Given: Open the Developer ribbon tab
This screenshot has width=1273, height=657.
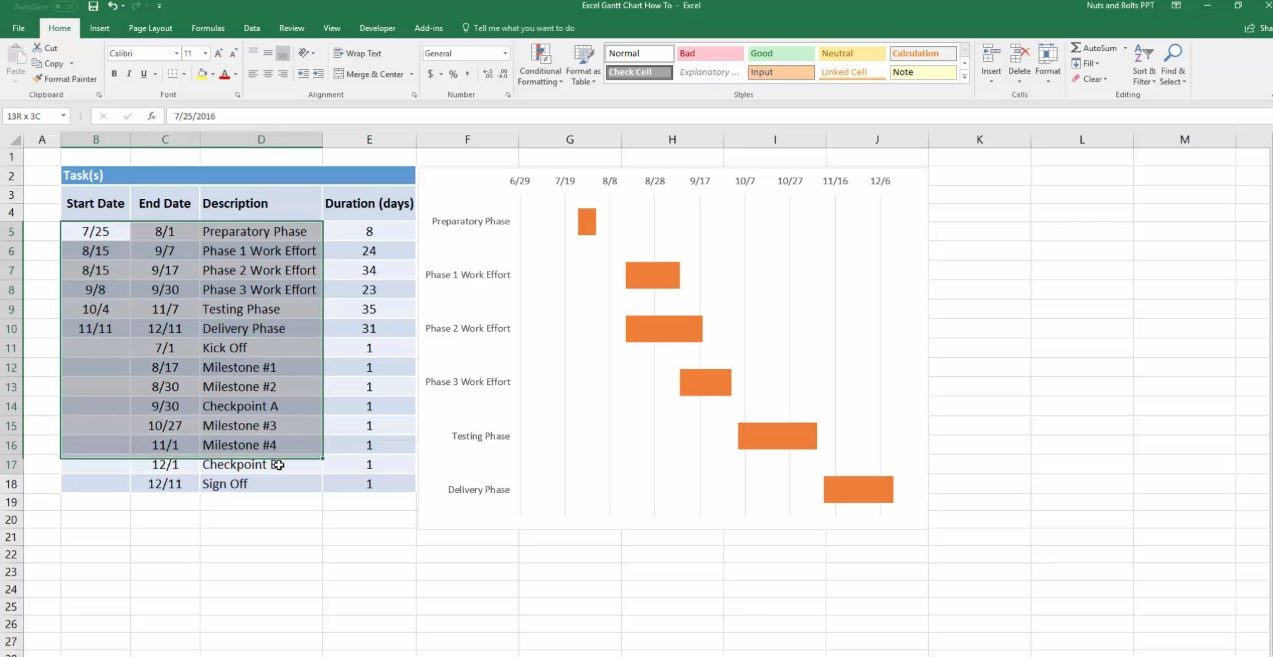Looking at the screenshot, I should tap(377, 27).
